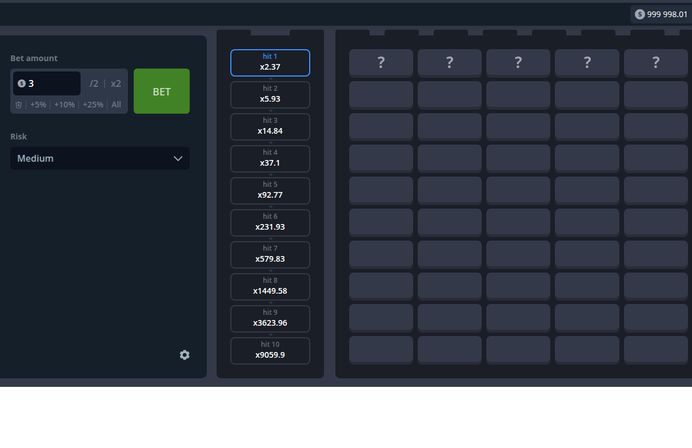Screen dimensions: 692x448
Task: Click the Bet amount label
Action: tap(34, 58)
